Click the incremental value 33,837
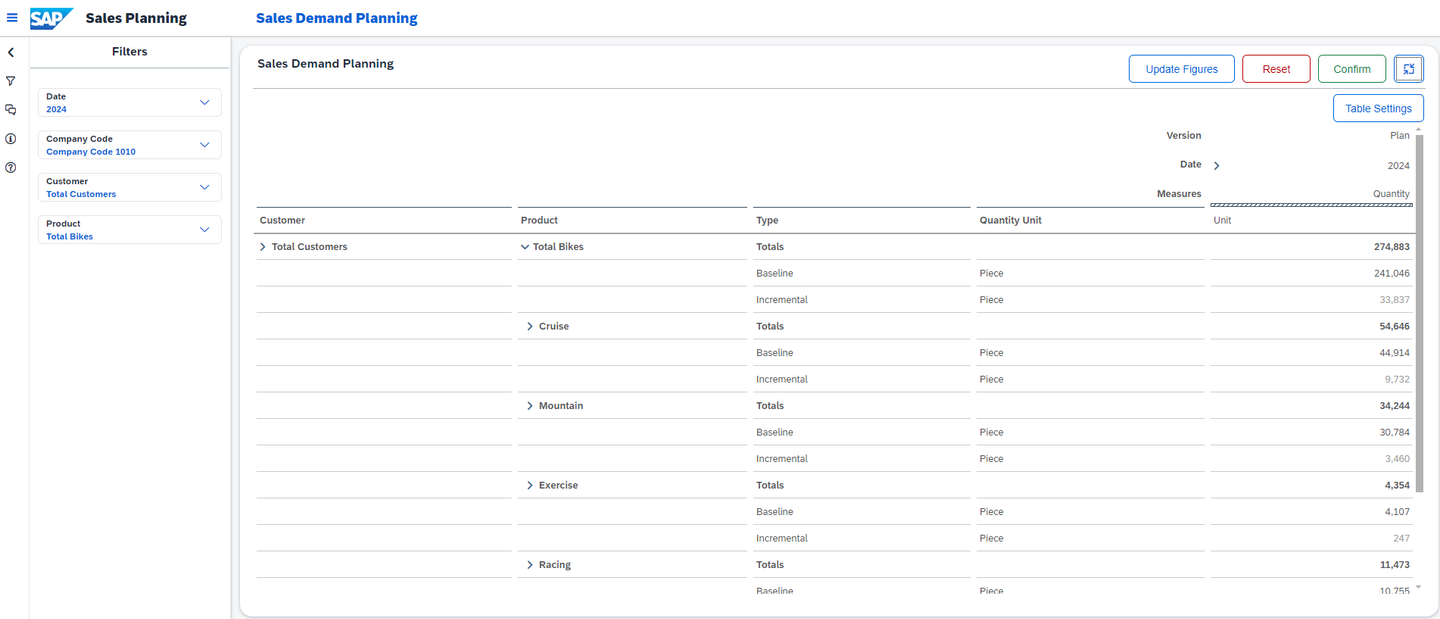1440x619 pixels. 1394,300
